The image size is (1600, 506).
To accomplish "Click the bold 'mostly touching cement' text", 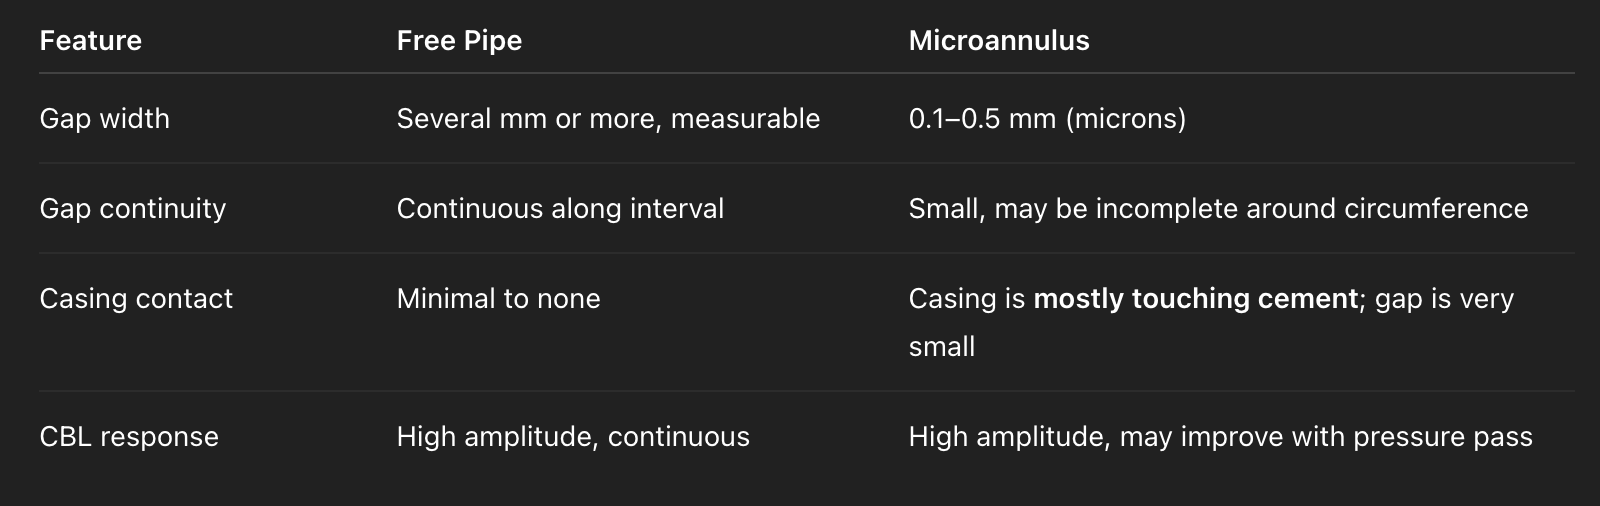I will (1195, 299).
